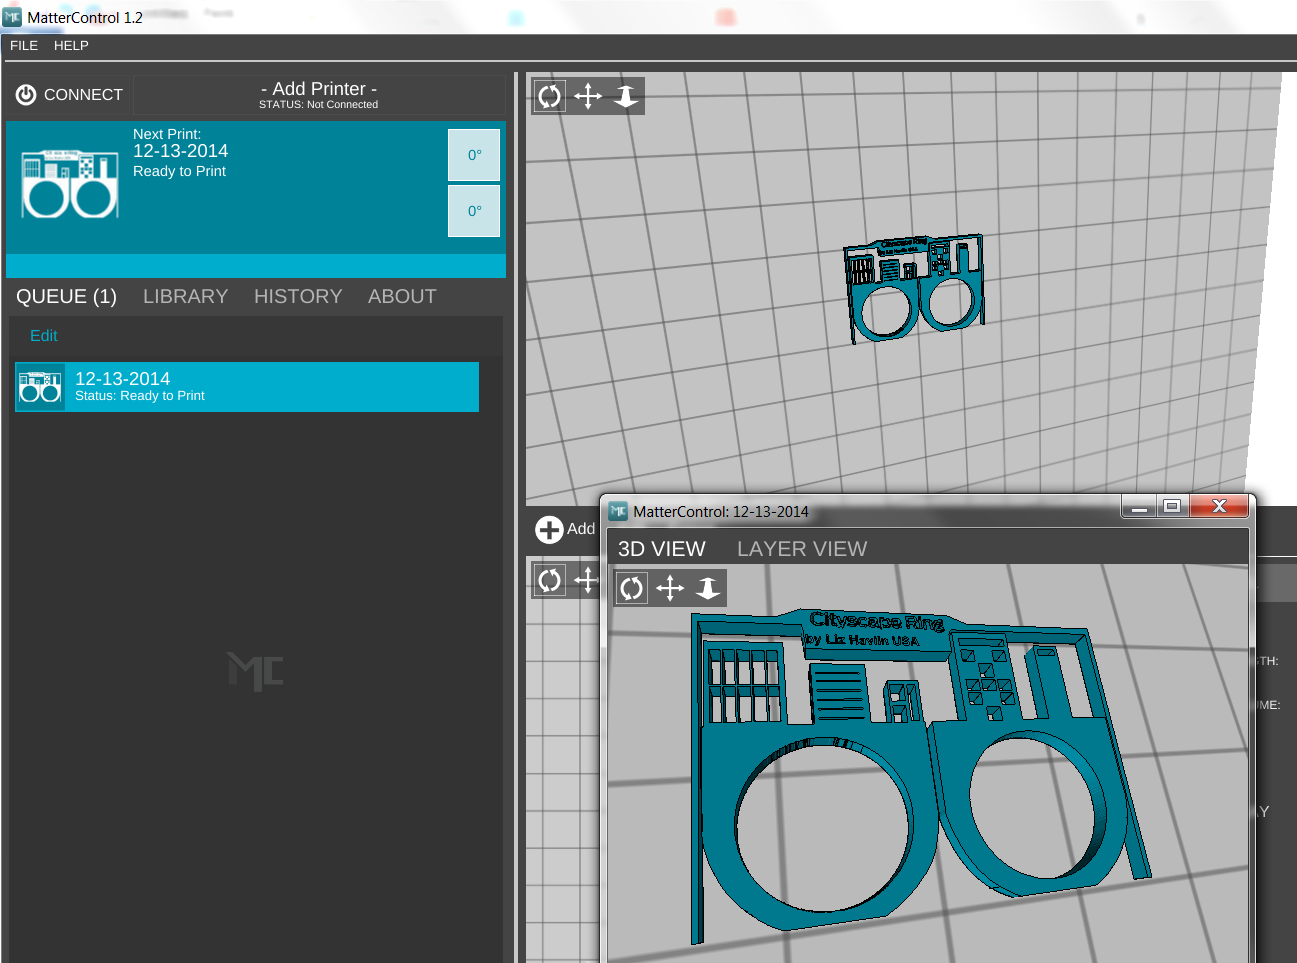Click the Add plus circle icon
Image resolution: width=1297 pixels, height=963 pixels.
(549, 529)
